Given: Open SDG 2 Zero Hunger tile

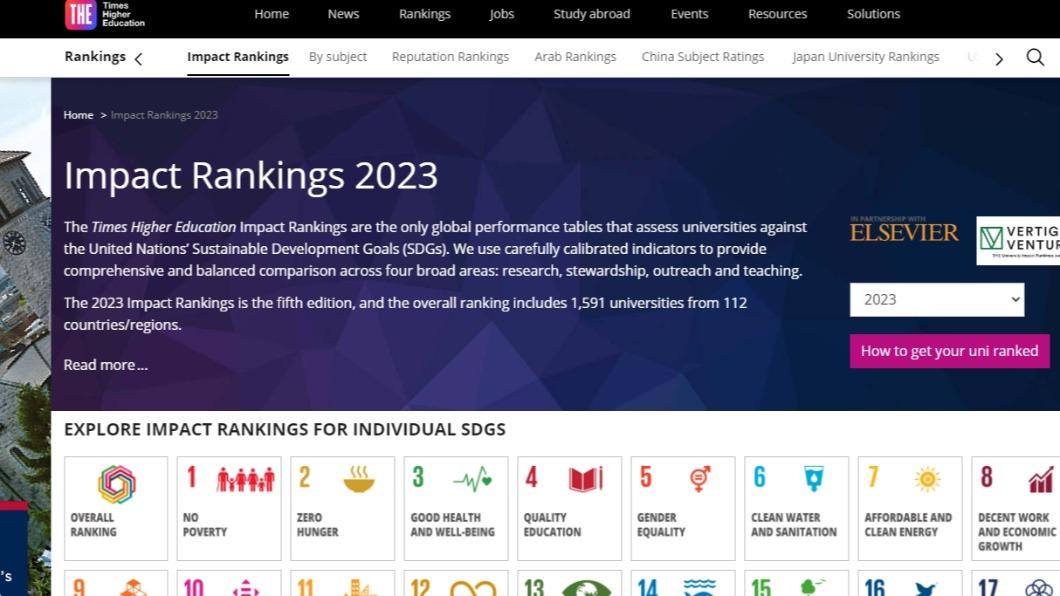Looking at the screenshot, I should point(343,508).
